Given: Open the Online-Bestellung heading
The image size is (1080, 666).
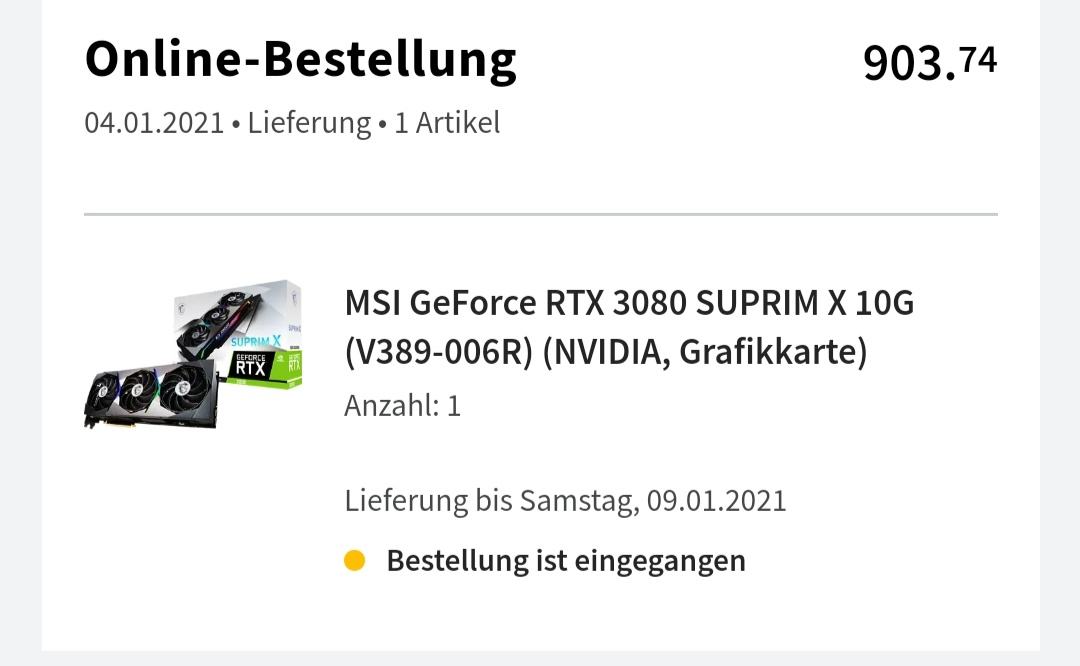Looking at the screenshot, I should pos(300,60).
